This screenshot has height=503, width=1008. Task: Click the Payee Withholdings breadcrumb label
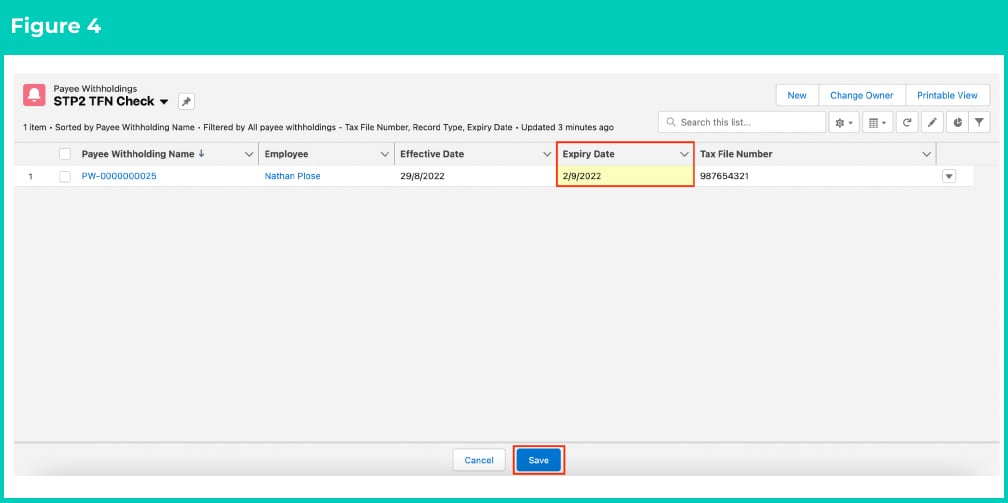(x=95, y=89)
